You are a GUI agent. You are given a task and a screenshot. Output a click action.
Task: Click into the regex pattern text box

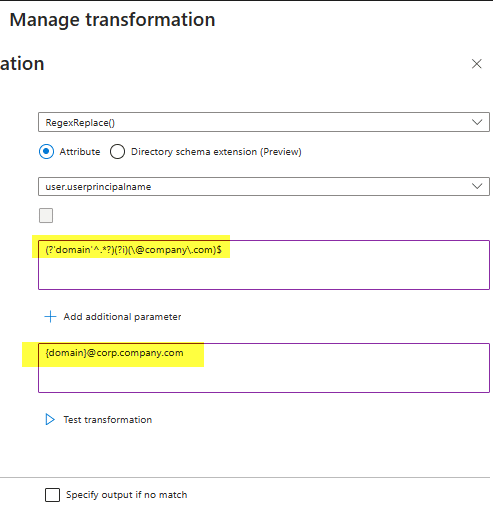(x=264, y=265)
